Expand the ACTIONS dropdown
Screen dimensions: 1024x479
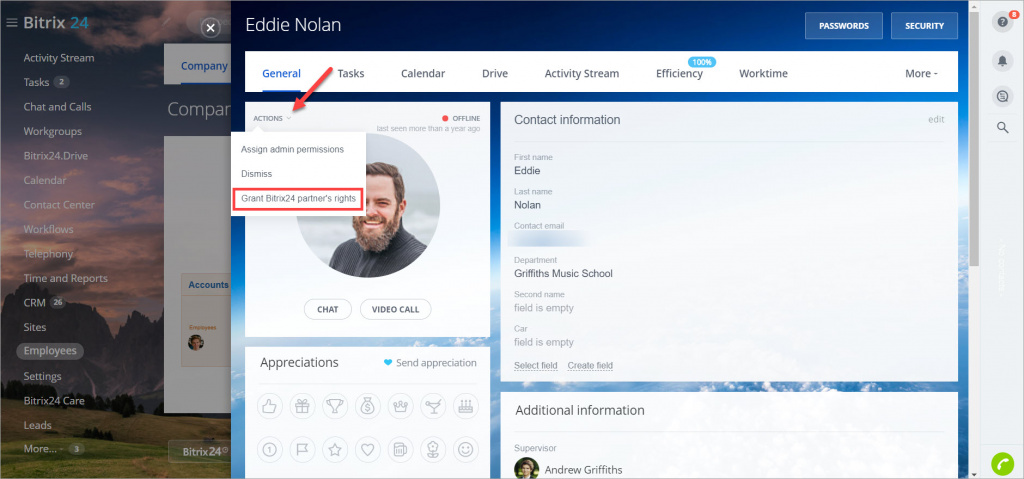(272, 118)
